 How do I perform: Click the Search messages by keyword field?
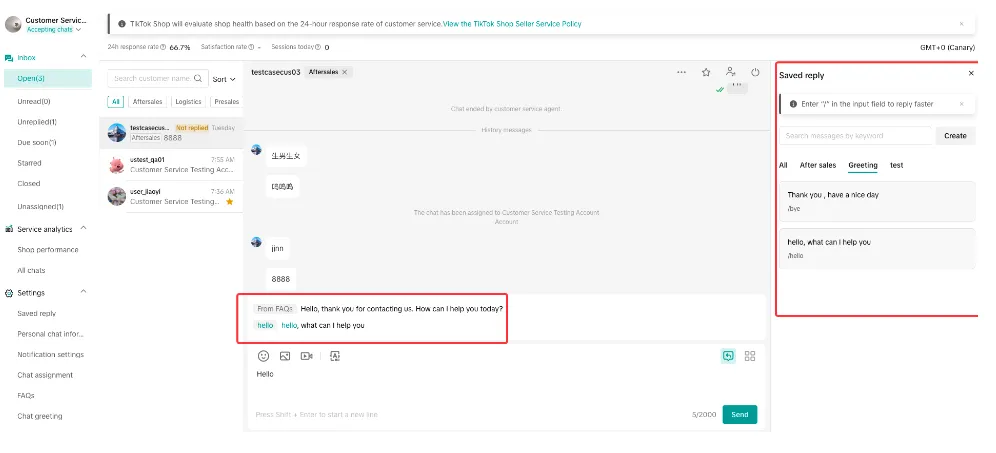pos(856,135)
